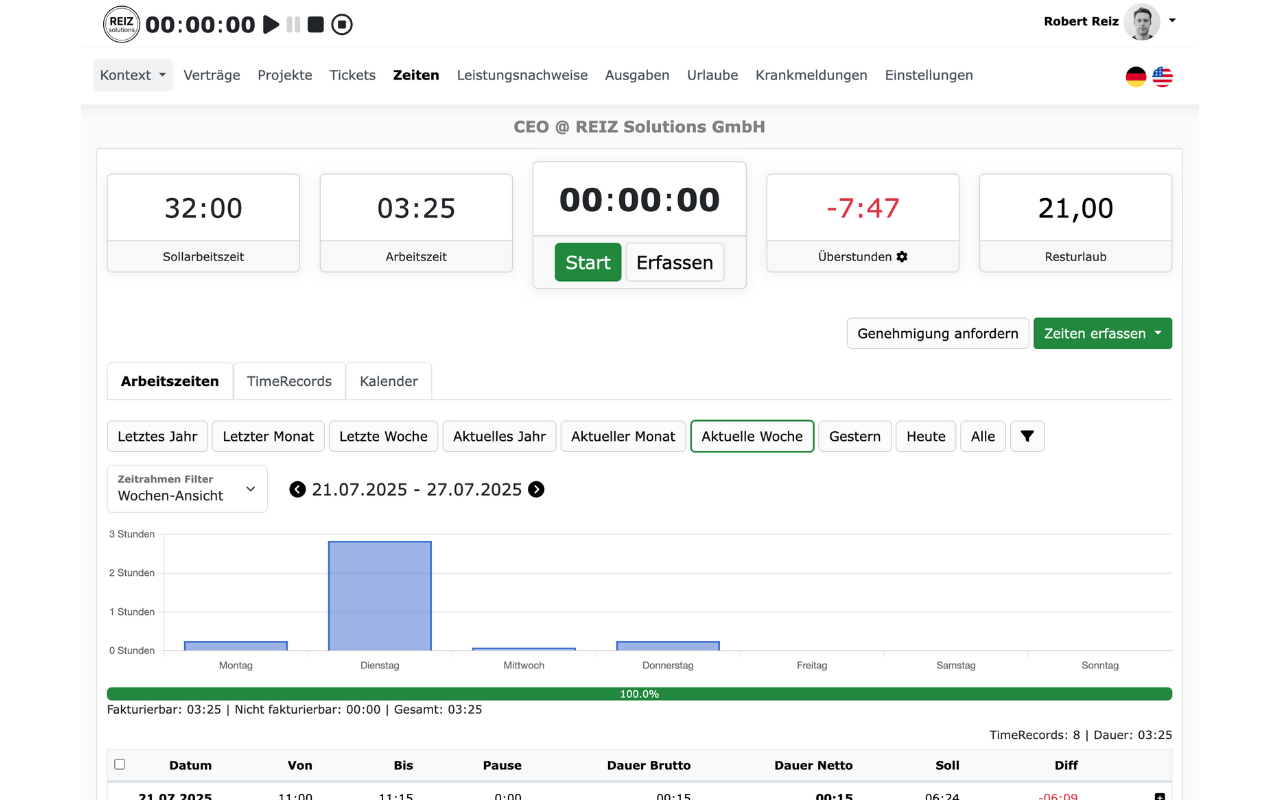
Task: Open the Kontext dropdown menu
Action: [133, 75]
